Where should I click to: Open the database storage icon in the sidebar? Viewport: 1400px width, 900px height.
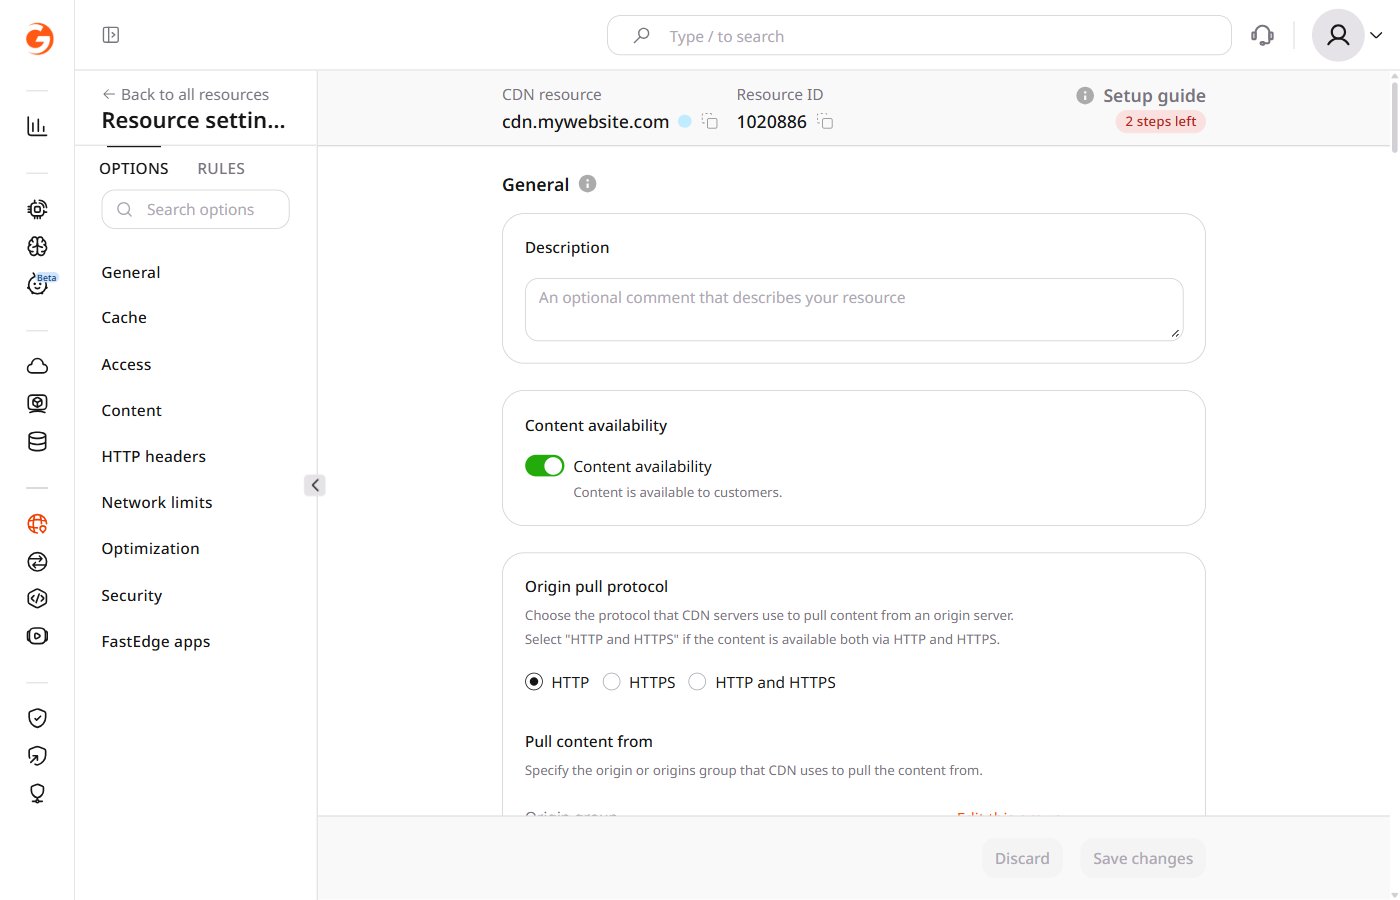[x=37, y=441]
